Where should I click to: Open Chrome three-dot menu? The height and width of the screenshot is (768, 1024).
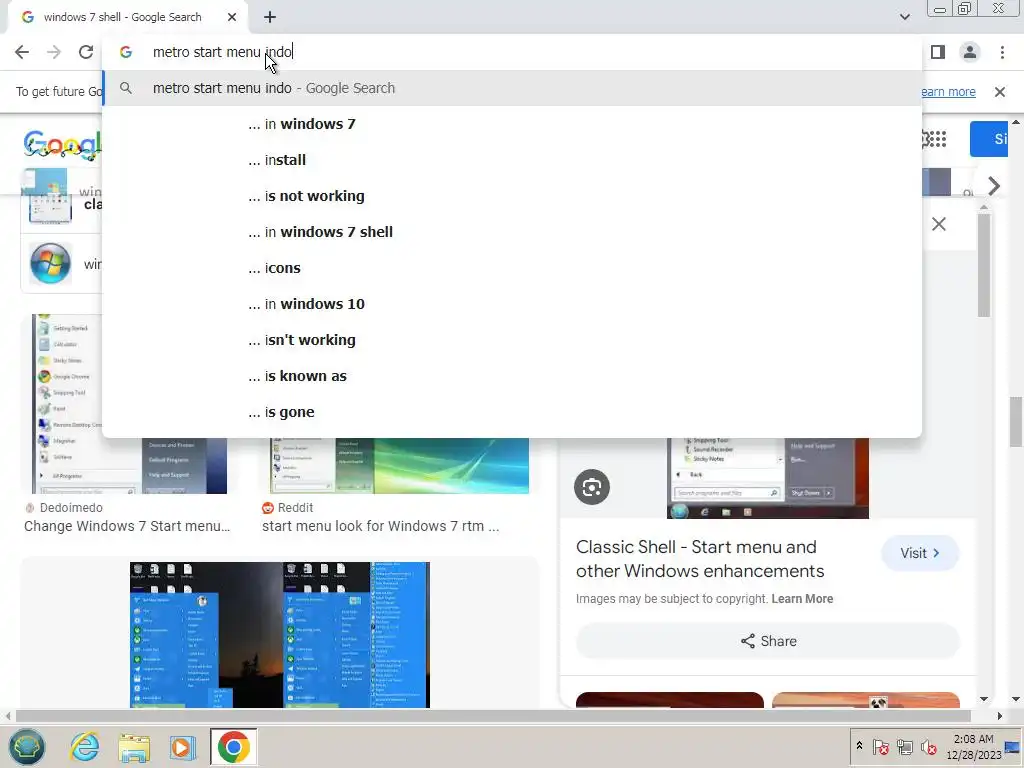[x=1002, y=52]
